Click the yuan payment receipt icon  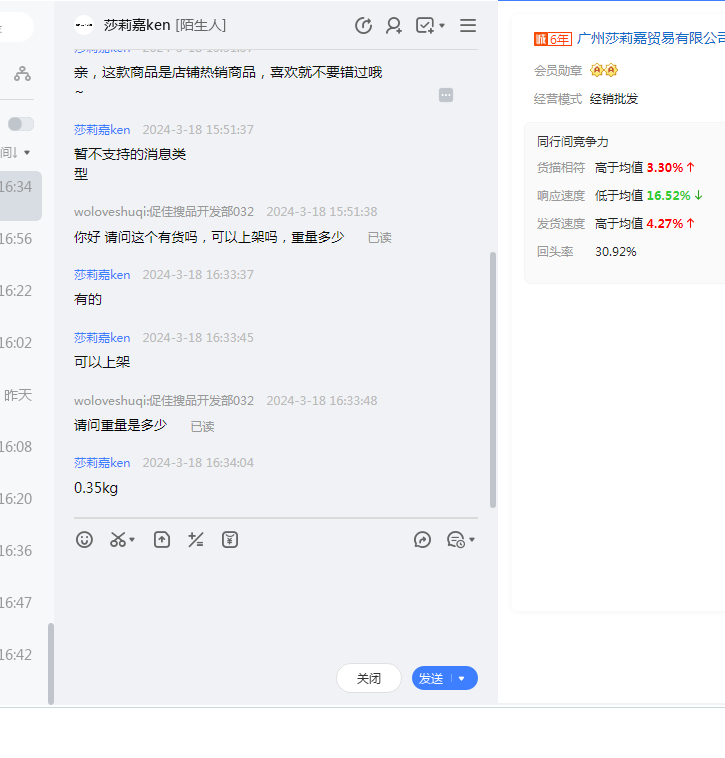[230, 540]
